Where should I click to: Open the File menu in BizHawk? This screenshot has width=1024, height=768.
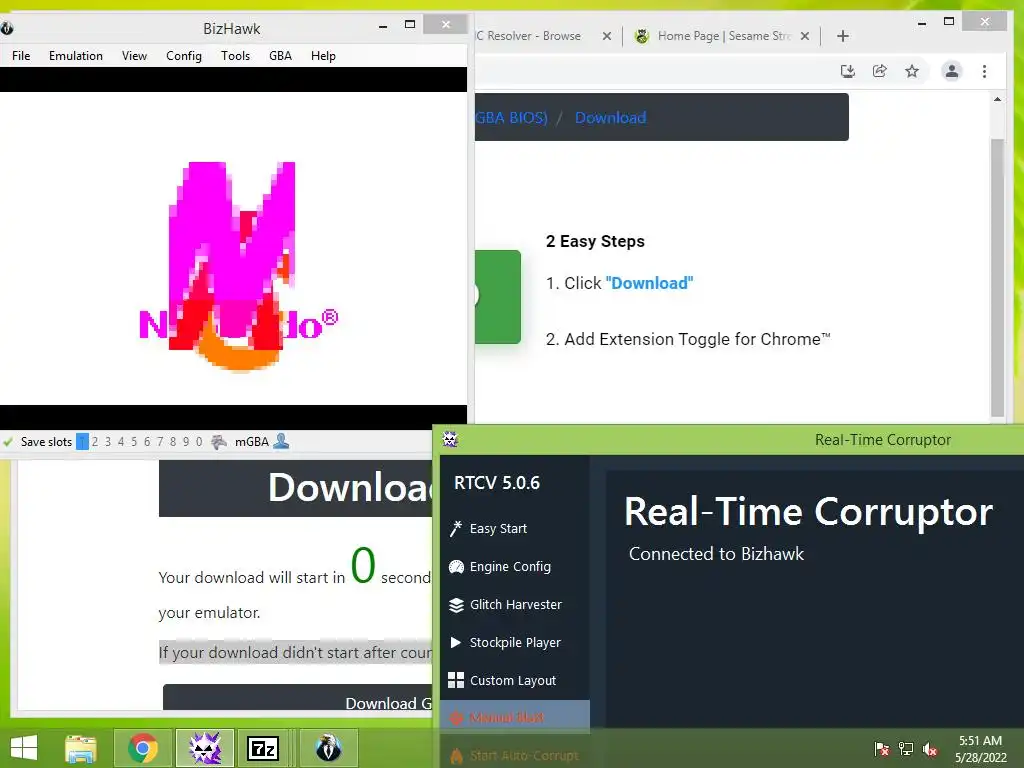21,56
